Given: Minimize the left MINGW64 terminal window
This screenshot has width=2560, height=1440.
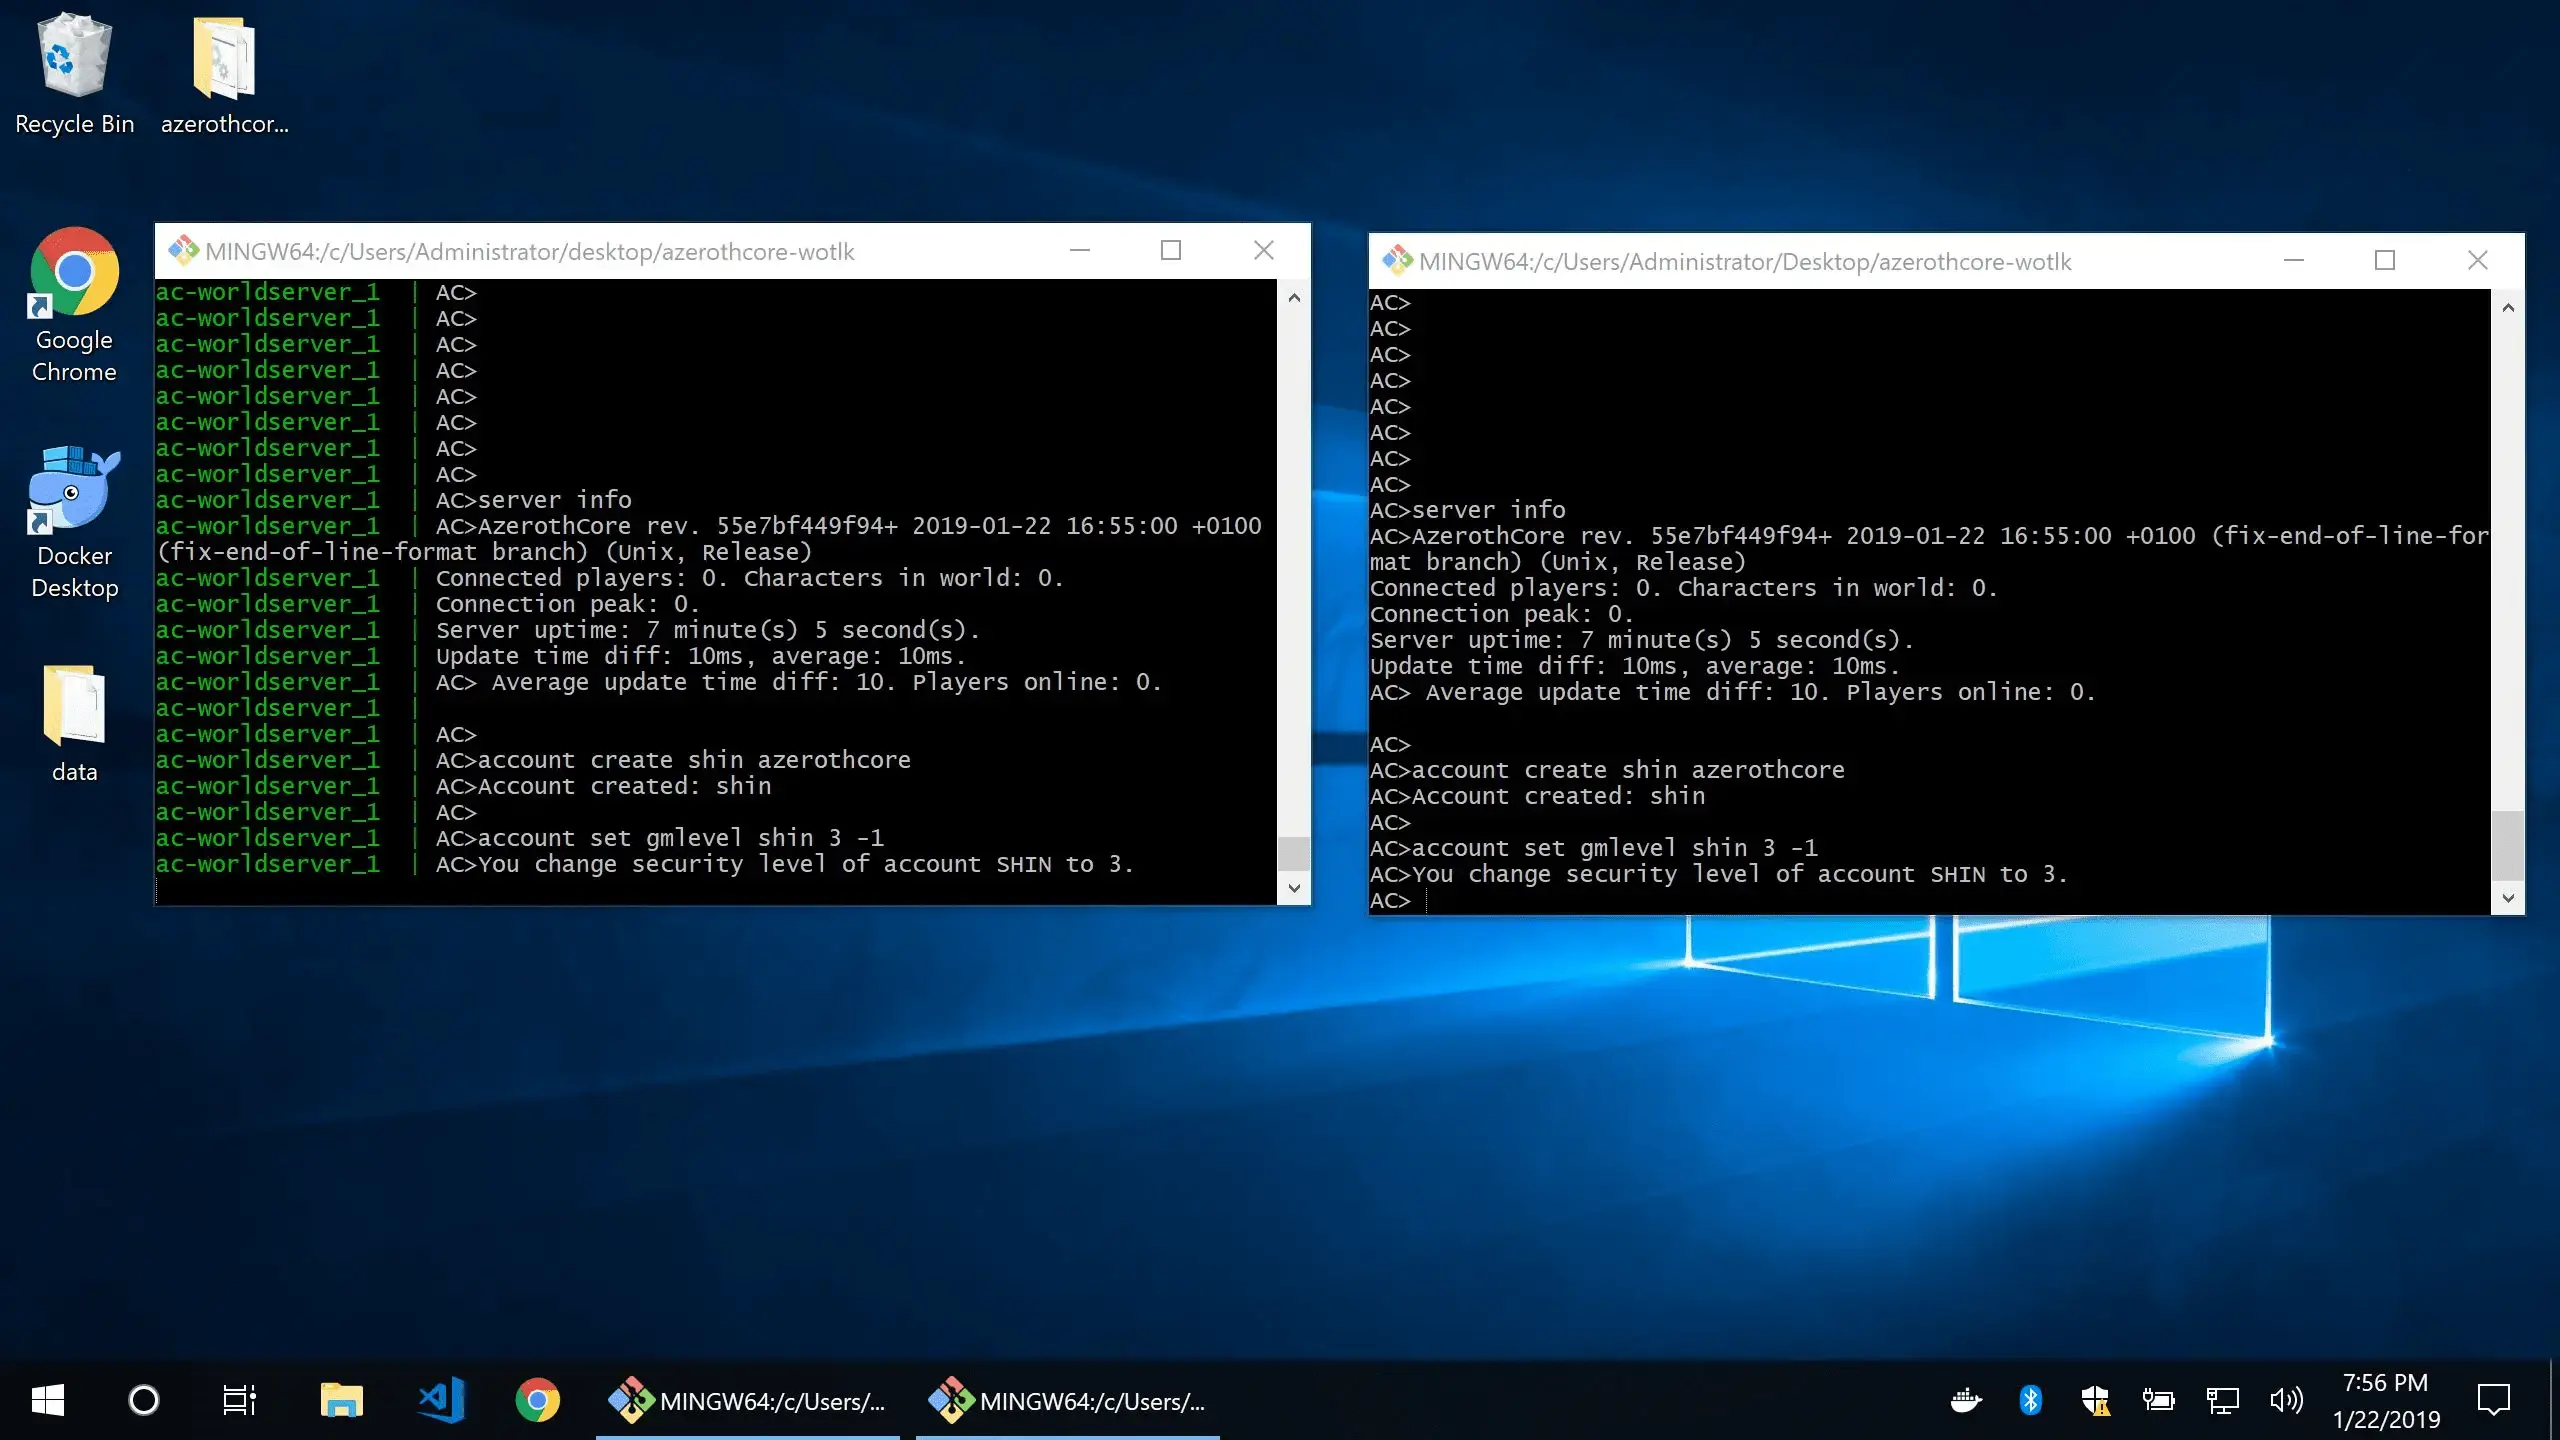Looking at the screenshot, I should (1080, 250).
